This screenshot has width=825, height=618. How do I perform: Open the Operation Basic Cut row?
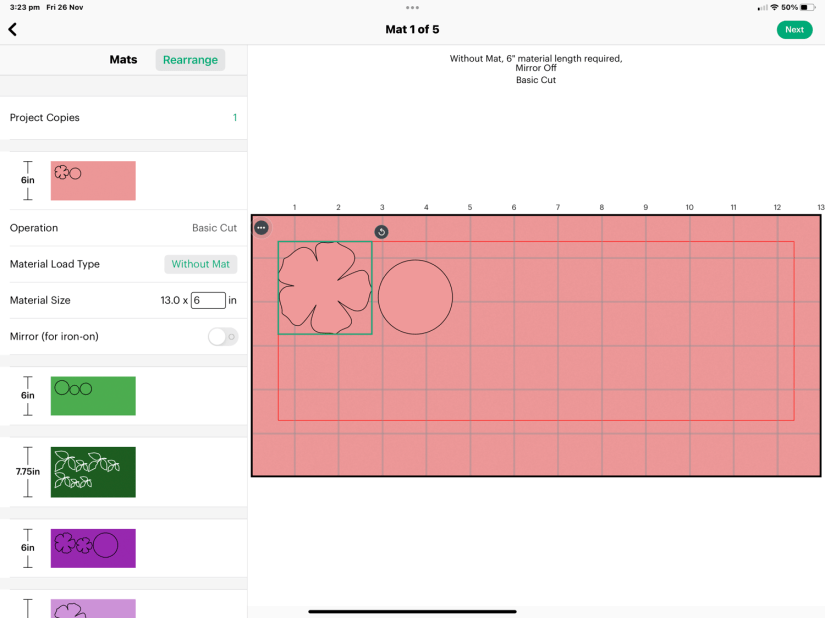(x=123, y=228)
